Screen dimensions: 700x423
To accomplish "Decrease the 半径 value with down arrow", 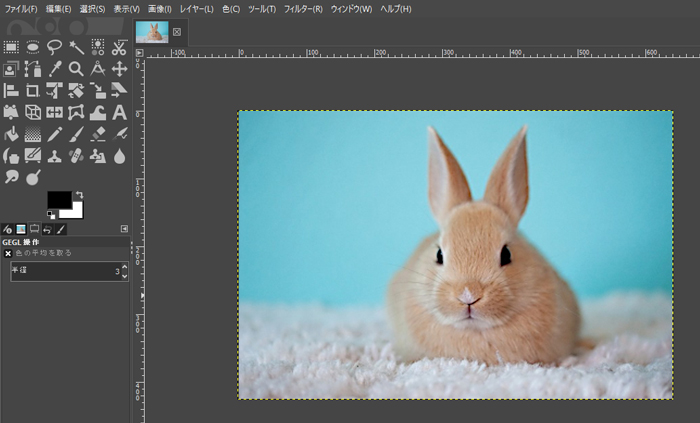I will tap(124, 276).
